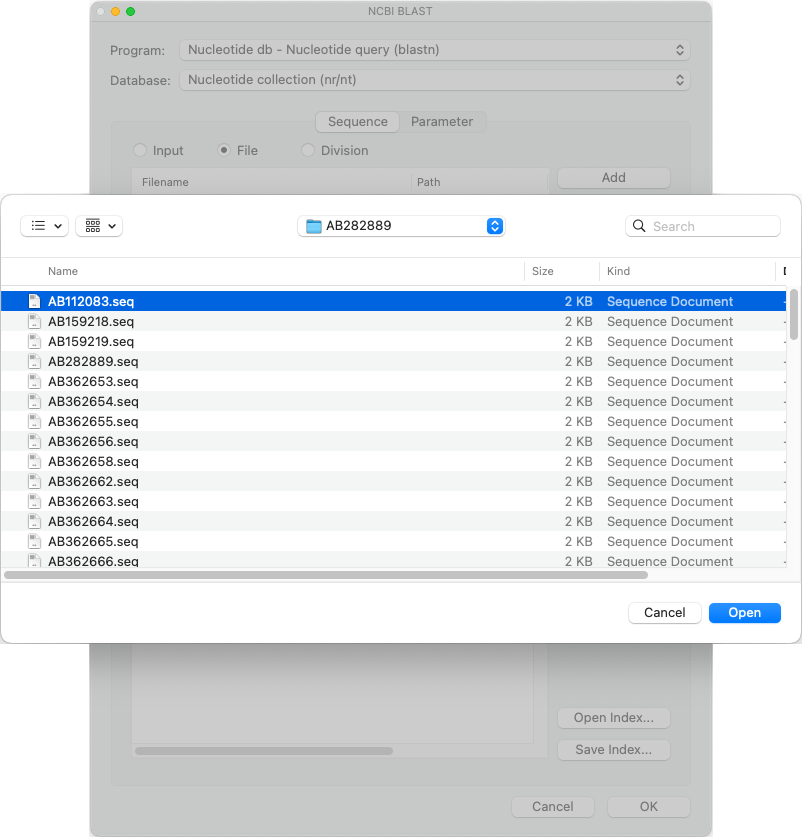This screenshot has height=837, width=802.
Task: Select file name AB362658.seq
Action: (93, 462)
